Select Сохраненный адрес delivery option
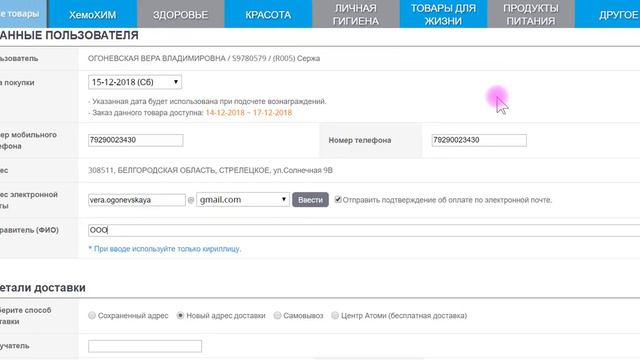Image resolution: width=640 pixels, height=360 pixels. click(x=92, y=316)
